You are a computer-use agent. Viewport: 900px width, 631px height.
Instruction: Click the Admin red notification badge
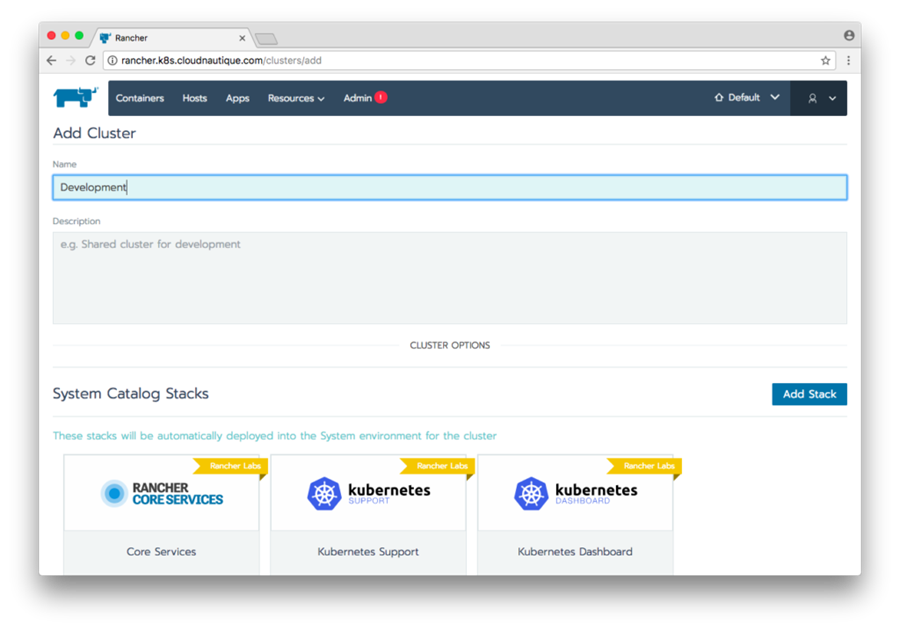[x=381, y=98]
